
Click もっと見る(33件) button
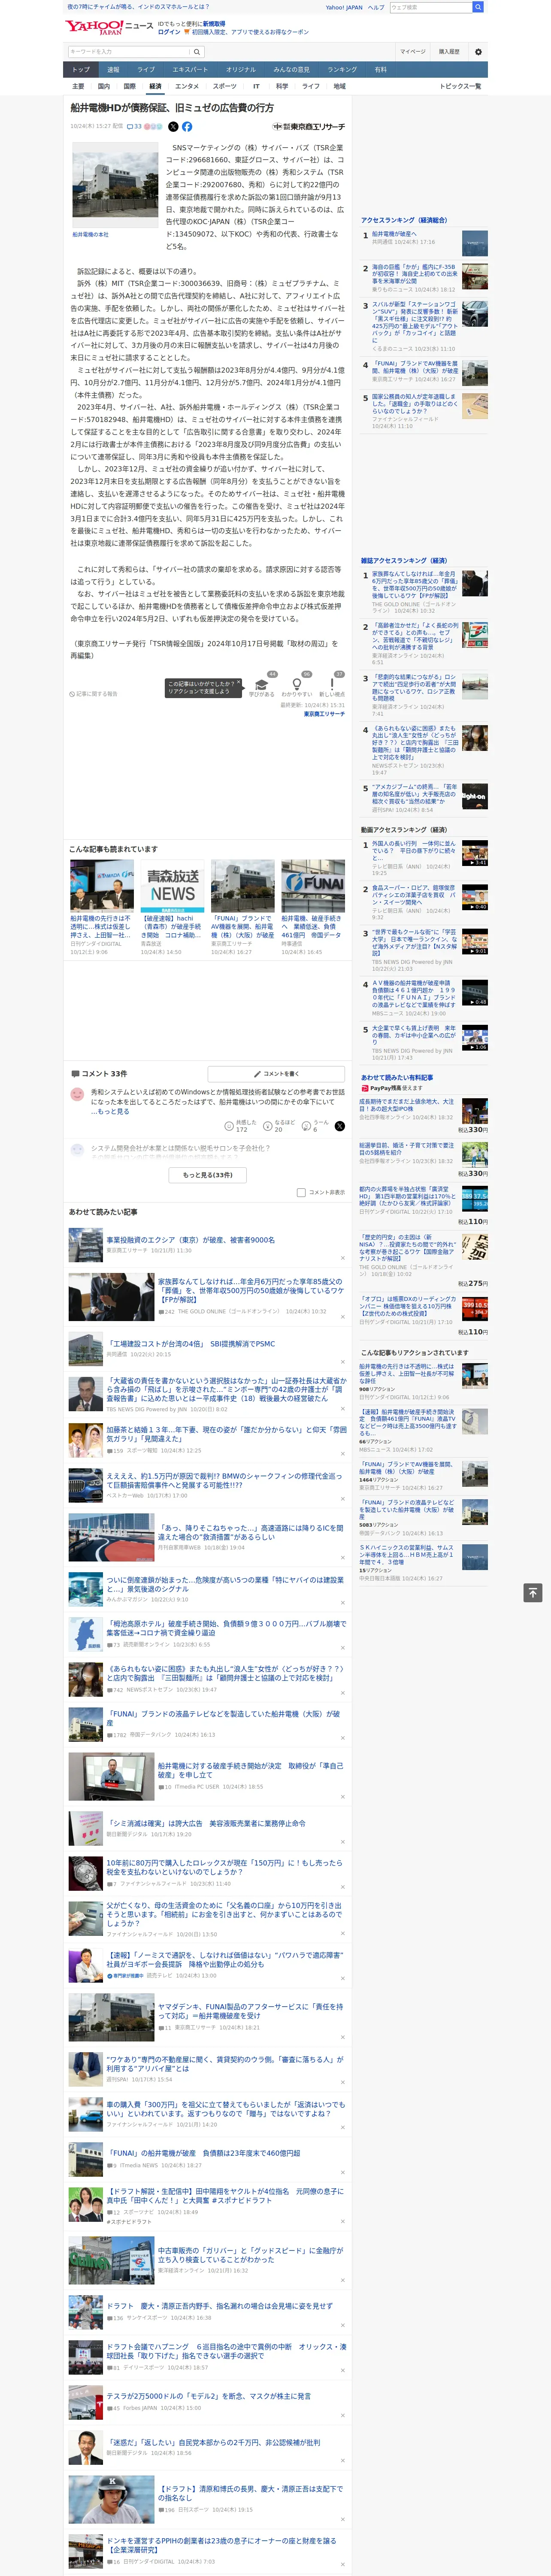(208, 1175)
